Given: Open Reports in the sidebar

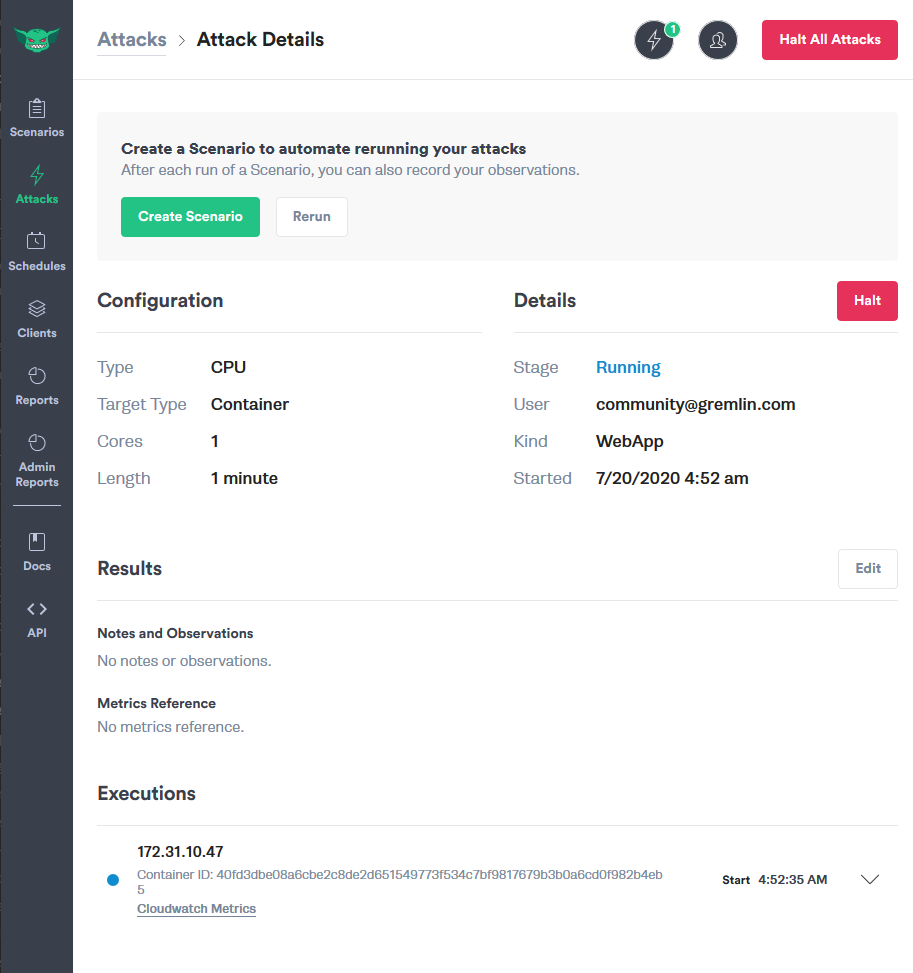Looking at the screenshot, I should click(37, 386).
